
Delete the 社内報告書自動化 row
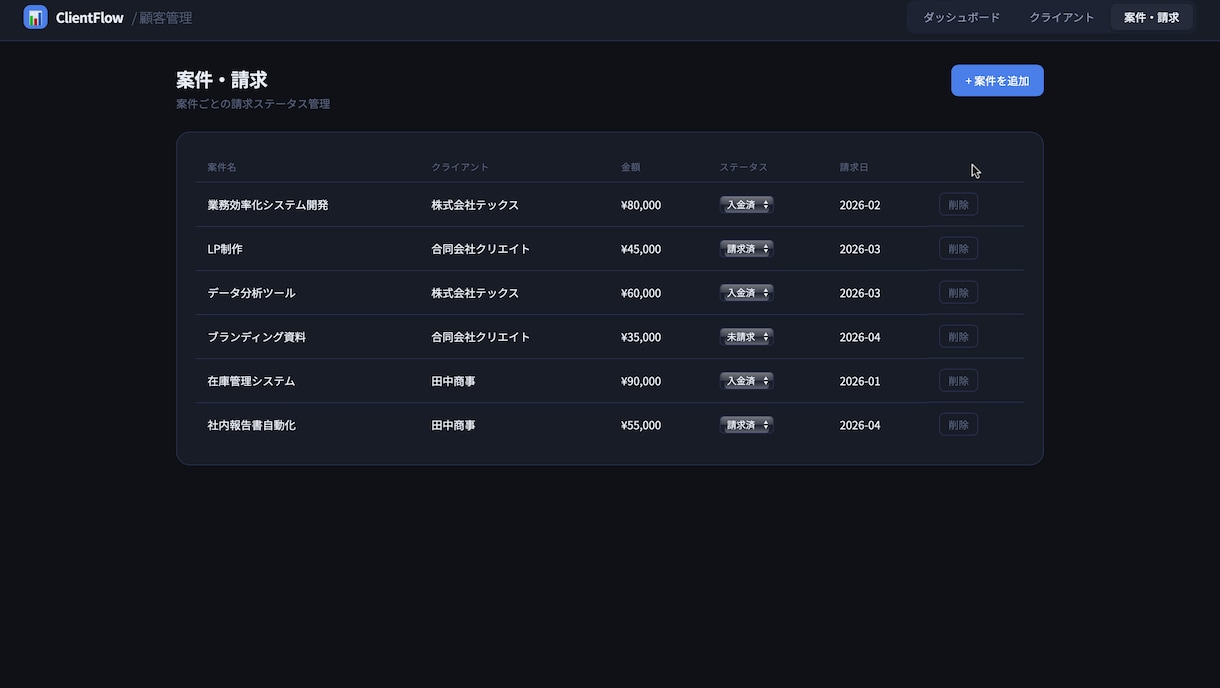click(x=958, y=425)
